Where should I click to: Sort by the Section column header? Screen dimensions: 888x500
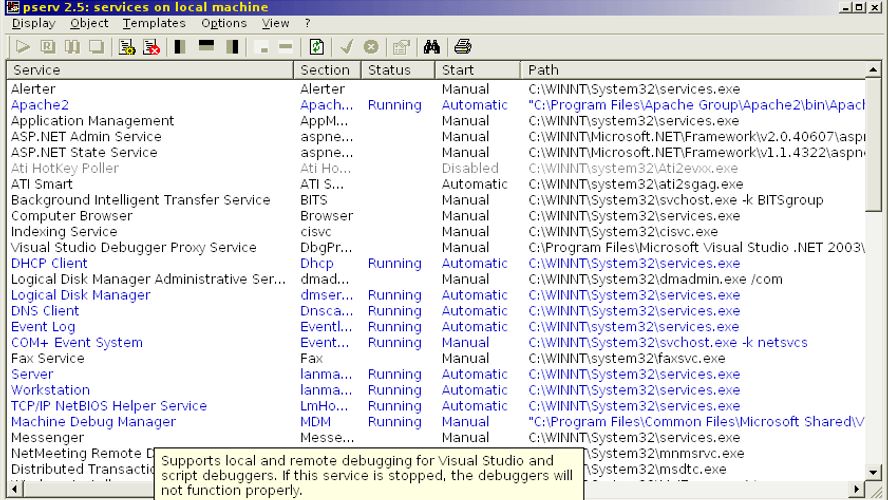tap(327, 70)
